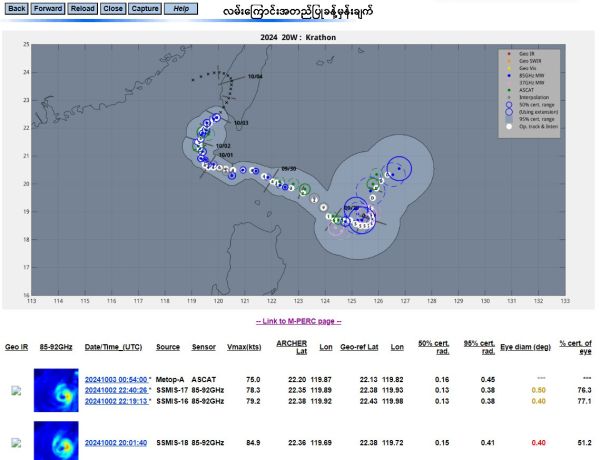600x460 pixels.
Task: Open the 20241002 22:40:26 entry link
Action: point(116,390)
